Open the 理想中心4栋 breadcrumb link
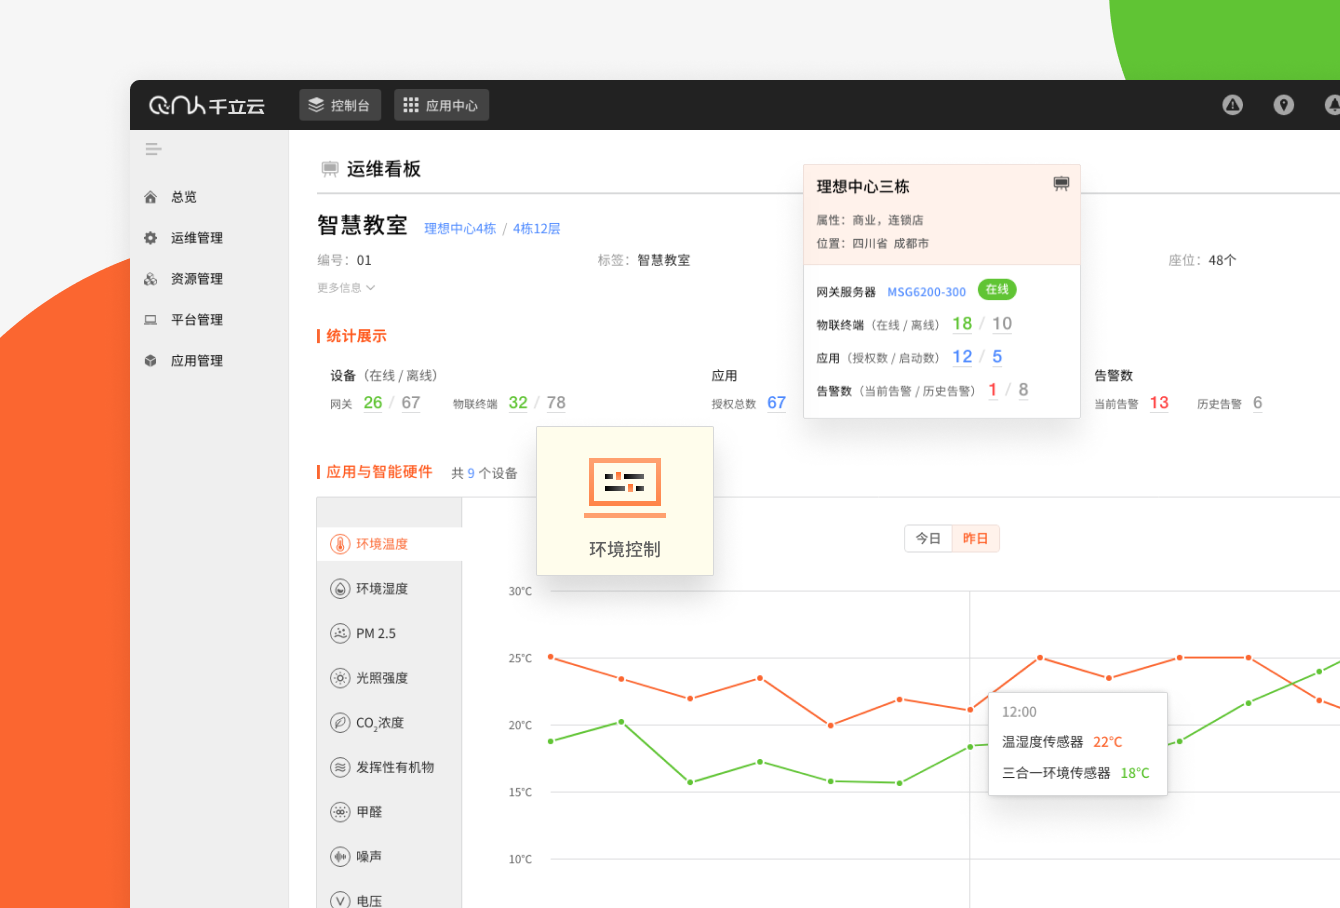 point(460,229)
